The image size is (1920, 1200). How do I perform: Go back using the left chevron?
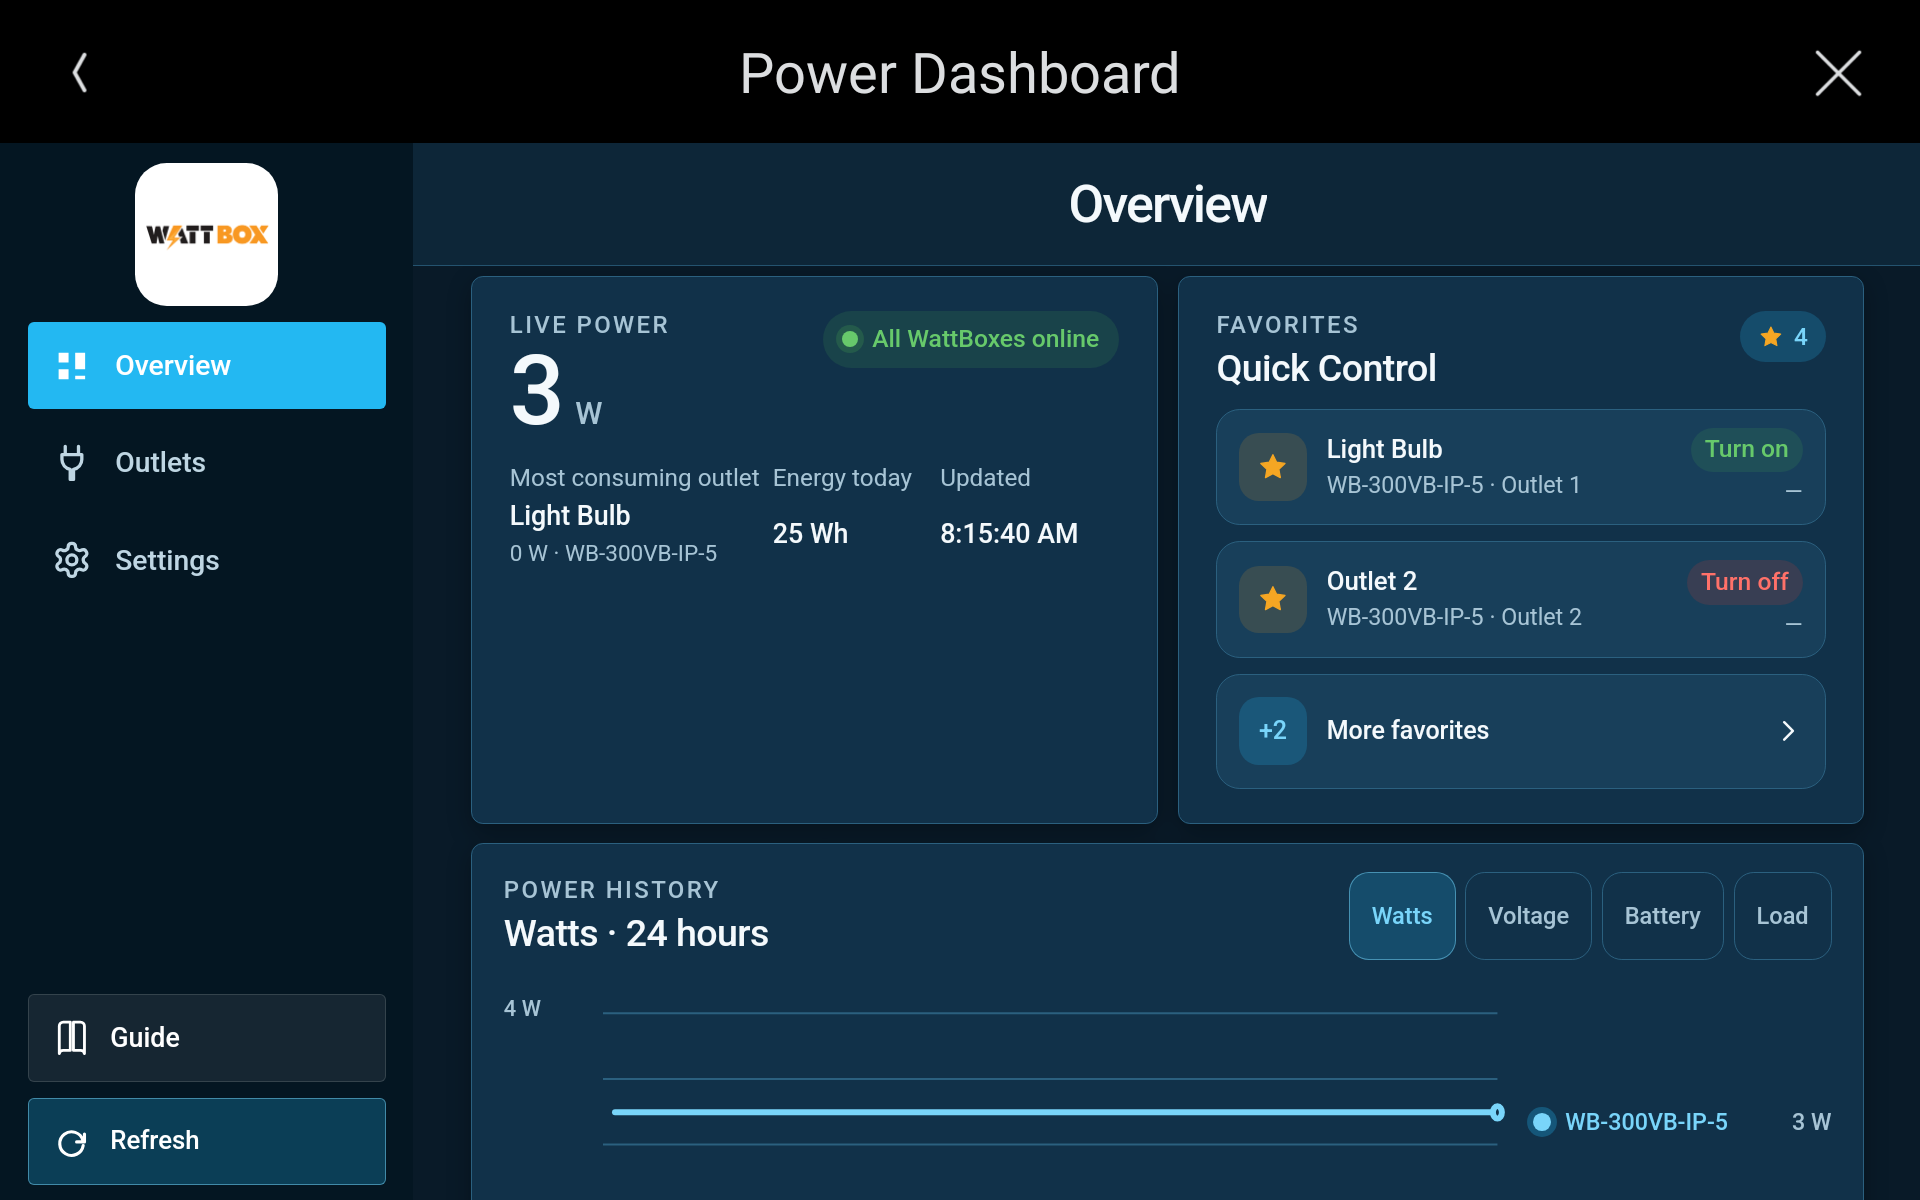click(80, 73)
